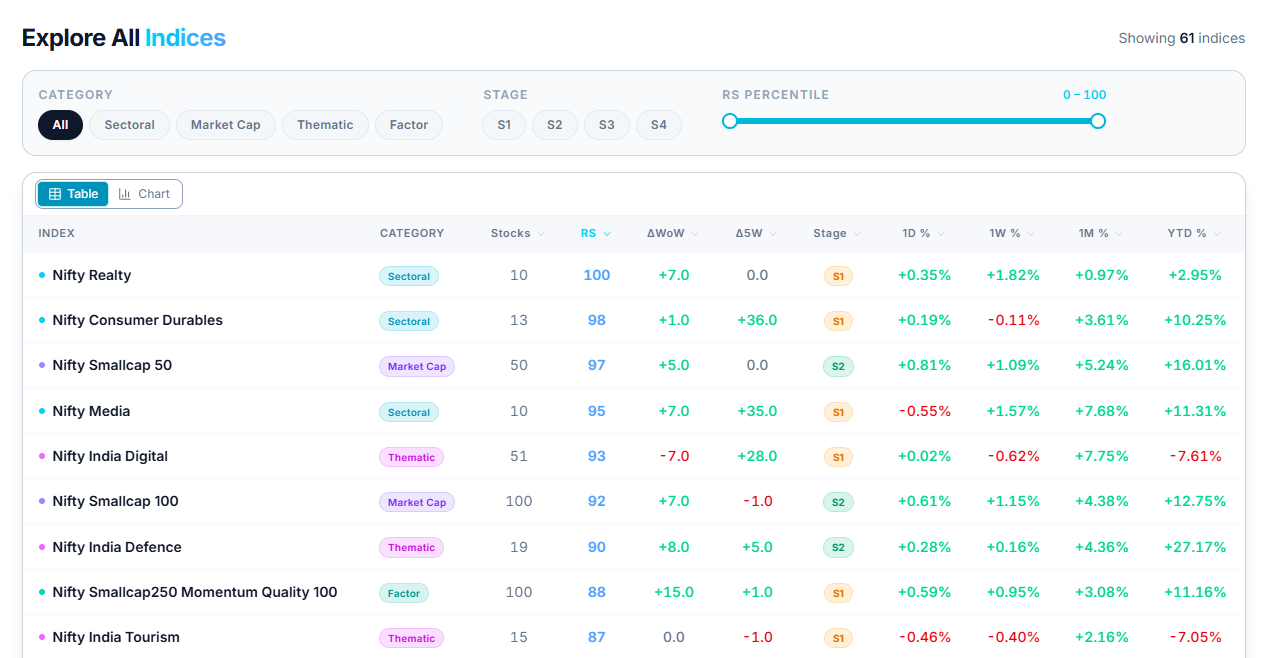The width and height of the screenshot is (1276, 658).
Task: Click S1 stage badge in Nifty Realty row
Action: point(838,276)
